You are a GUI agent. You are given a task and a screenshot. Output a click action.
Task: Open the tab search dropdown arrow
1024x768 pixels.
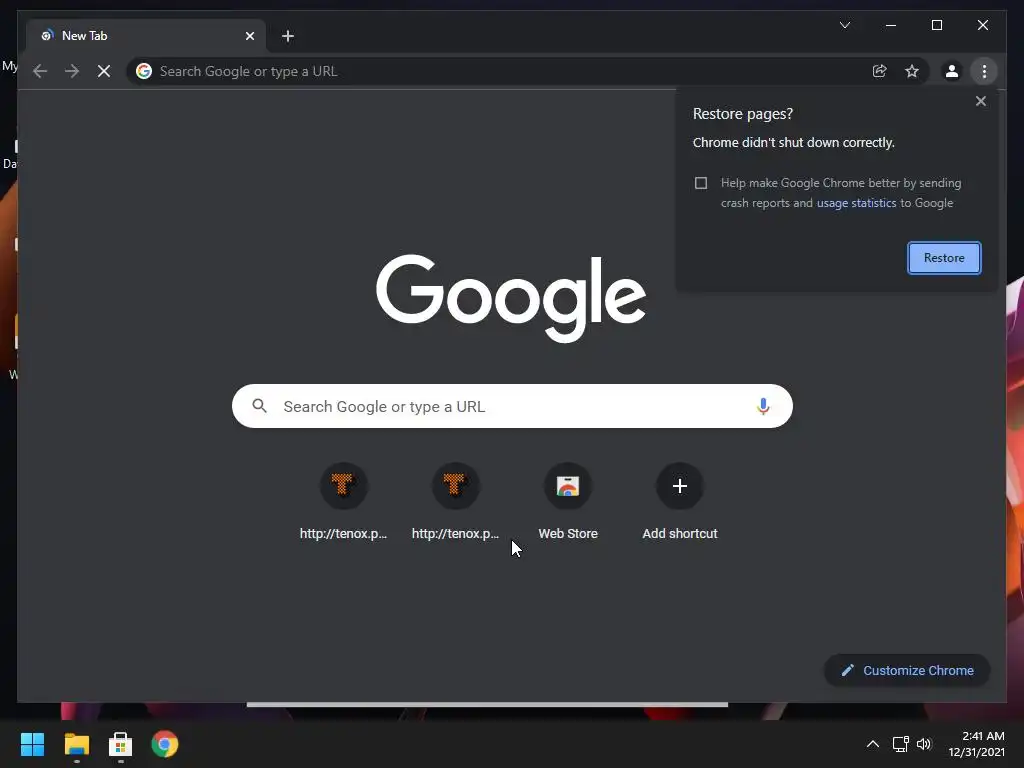click(x=845, y=25)
